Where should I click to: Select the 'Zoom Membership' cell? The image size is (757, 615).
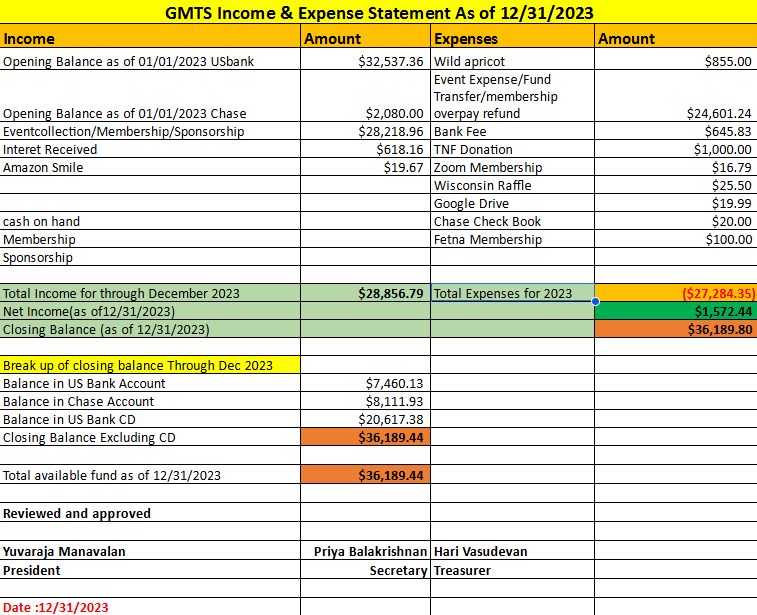(512, 167)
